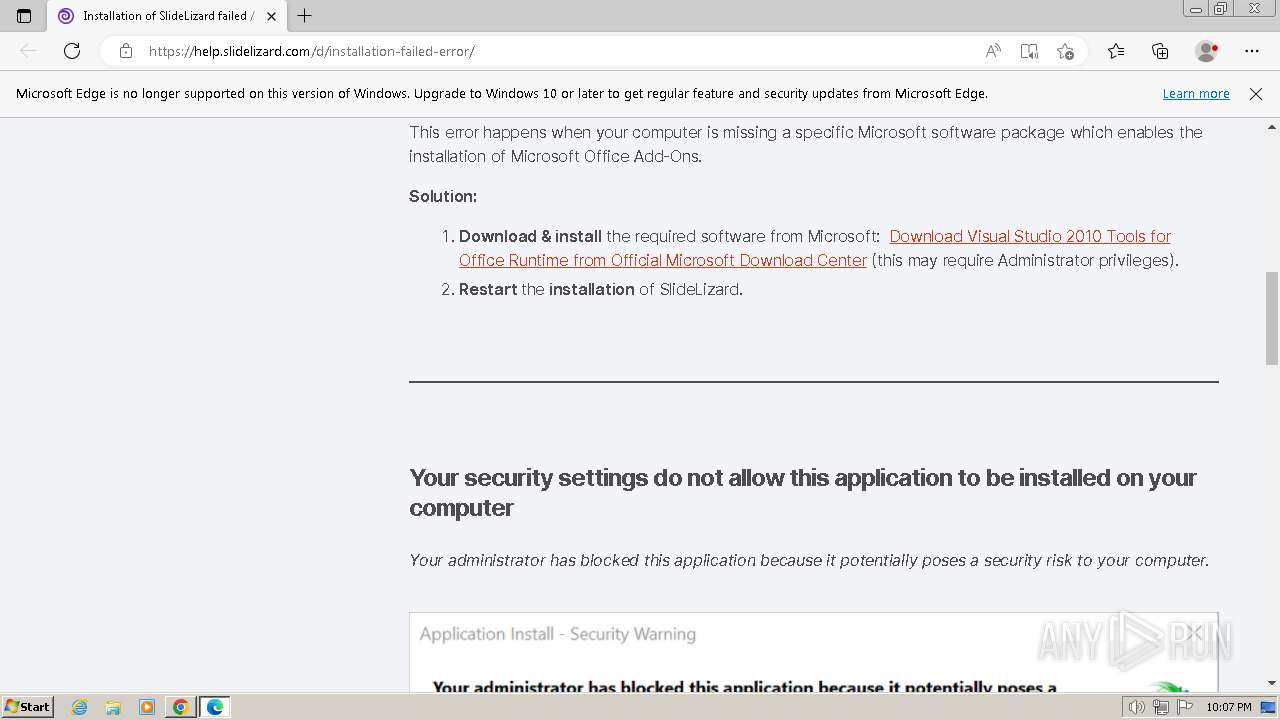Launch Internet Explorer from taskbar
The image size is (1280, 720).
(x=80, y=707)
